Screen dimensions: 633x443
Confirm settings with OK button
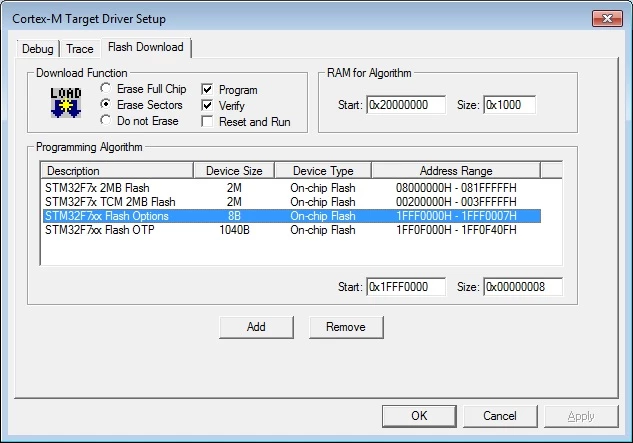pyautogui.click(x=419, y=416)
